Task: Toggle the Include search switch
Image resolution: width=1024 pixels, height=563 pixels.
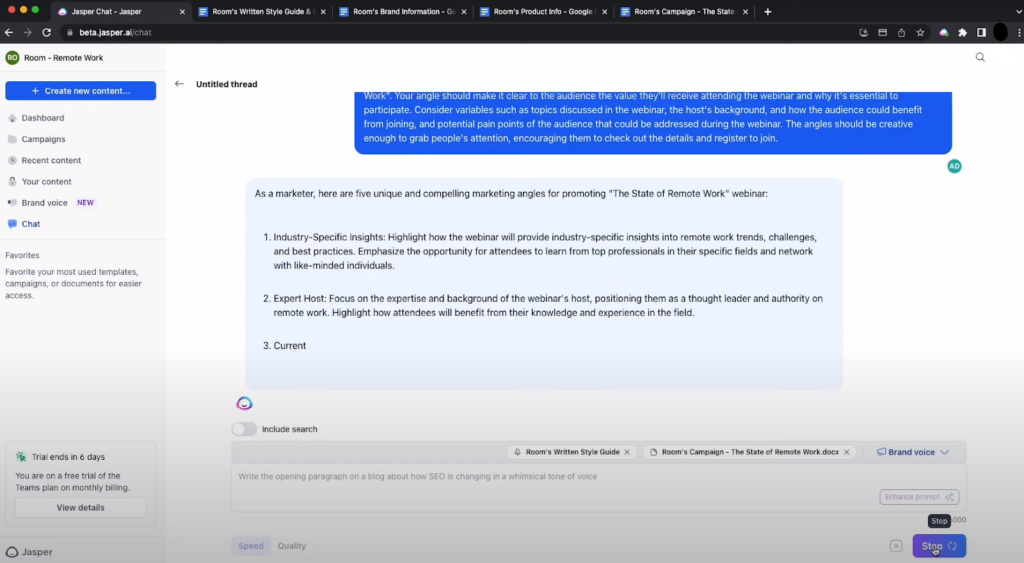Action: 244,429
